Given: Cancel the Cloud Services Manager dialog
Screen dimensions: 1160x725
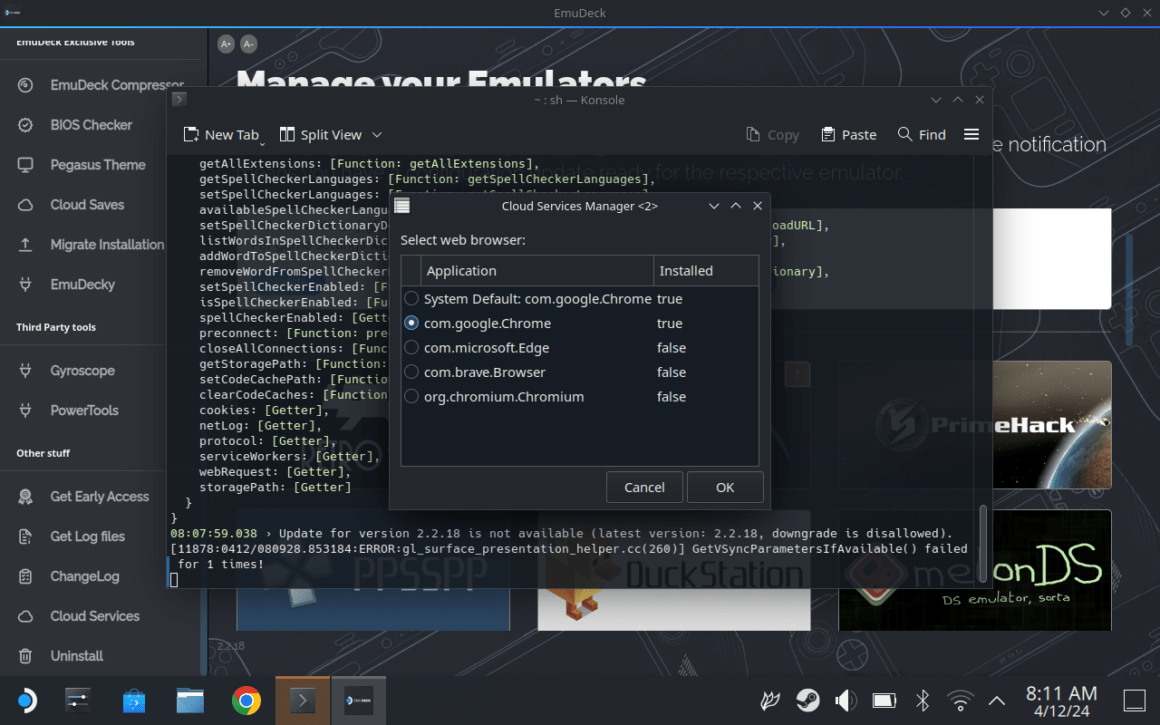Looking at the screenshot, I should (644, 488).
